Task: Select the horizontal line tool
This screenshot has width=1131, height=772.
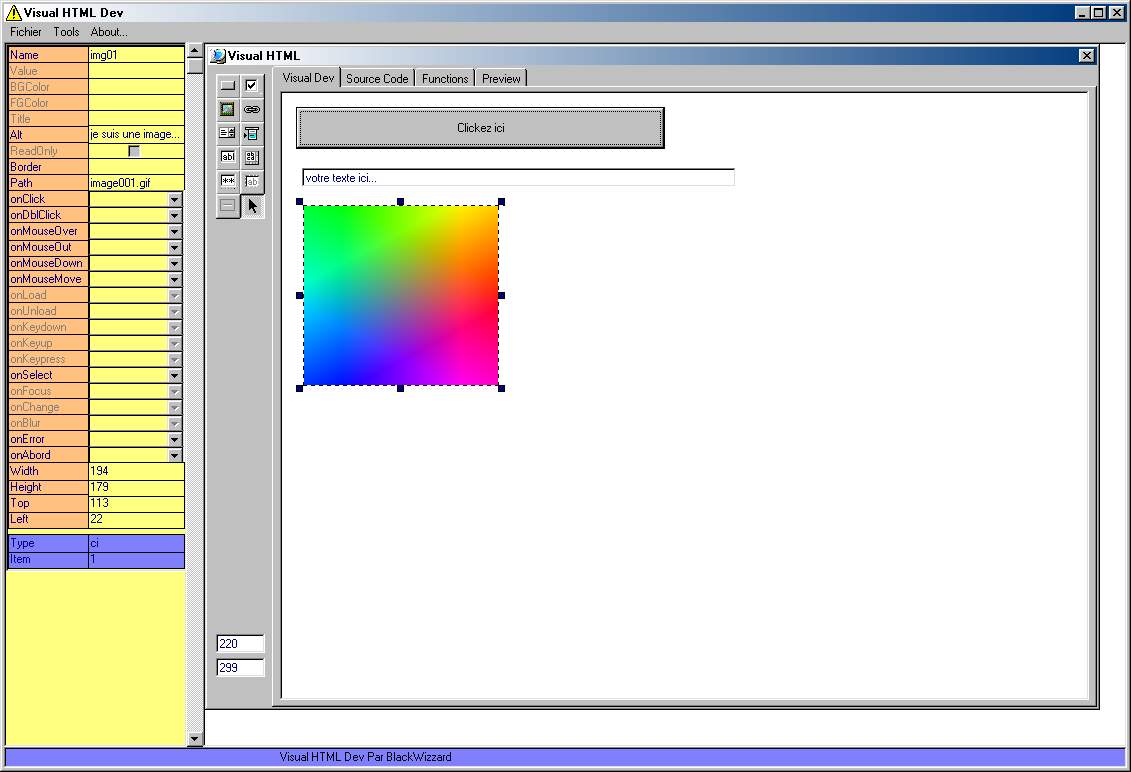Action: [x=228, y=206]
